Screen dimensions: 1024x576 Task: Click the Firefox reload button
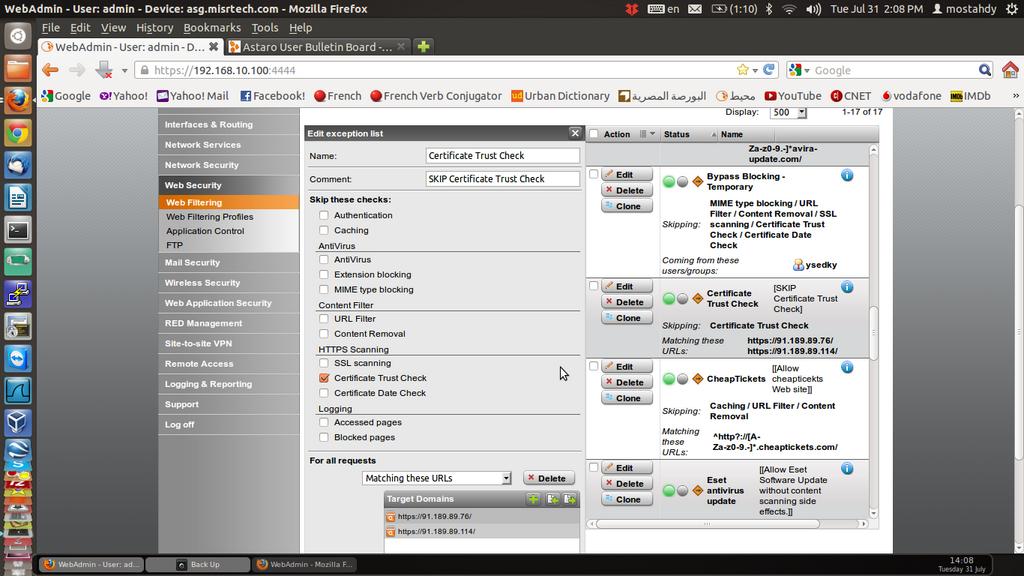769,70
